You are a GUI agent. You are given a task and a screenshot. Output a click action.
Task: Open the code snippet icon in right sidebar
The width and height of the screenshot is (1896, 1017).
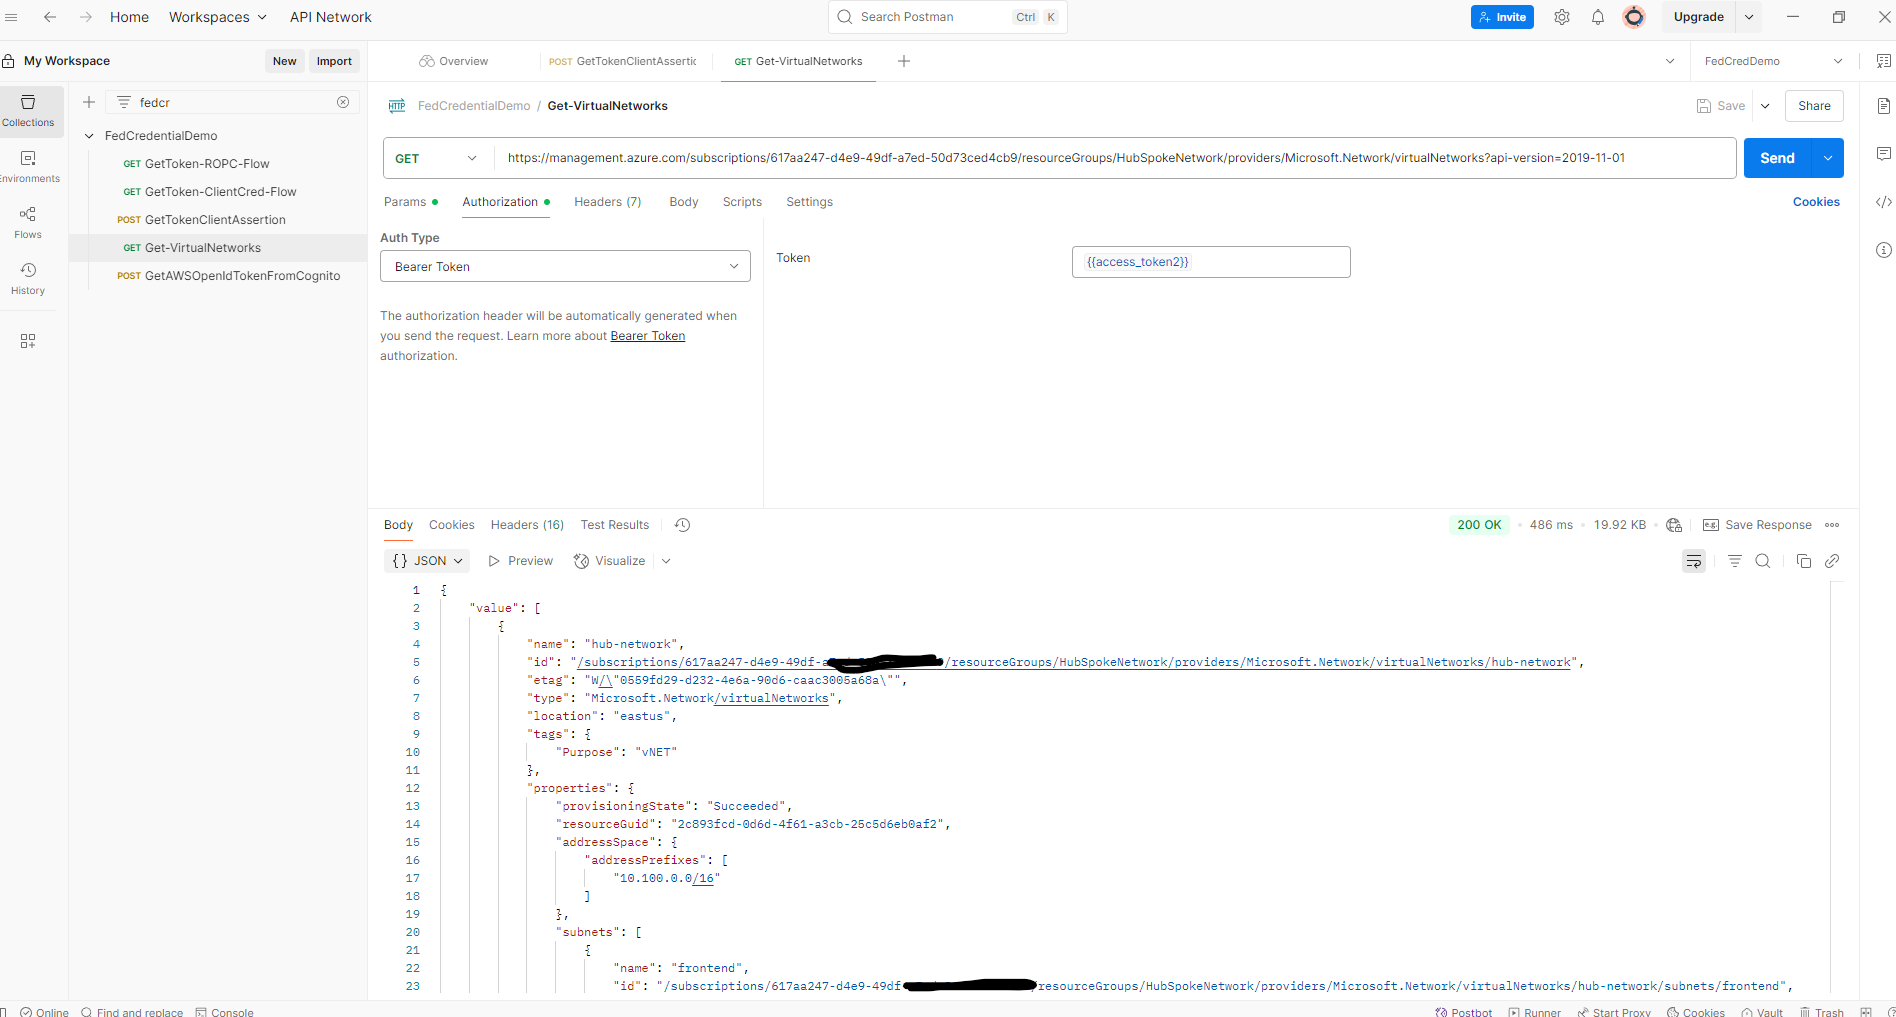click(x=1884, y=202)
